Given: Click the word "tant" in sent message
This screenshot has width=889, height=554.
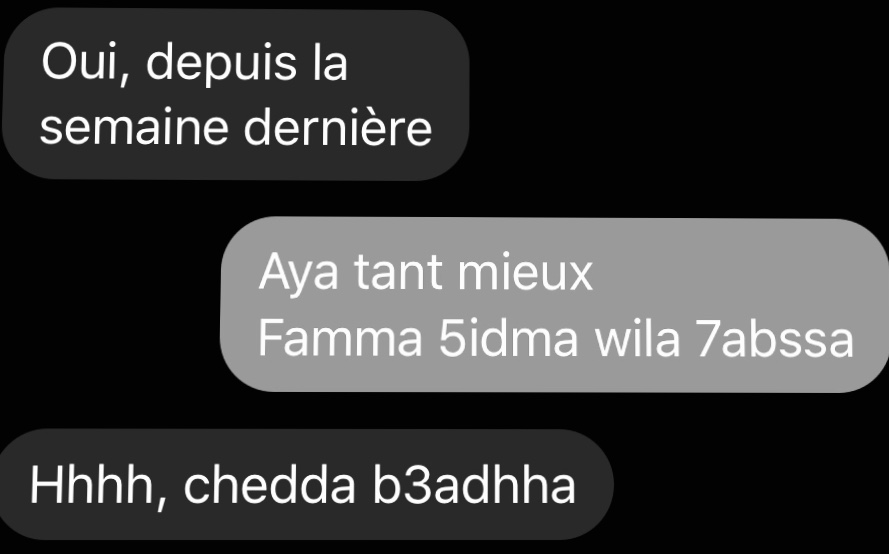Looking at the screenshot, I should tap(398, 273).
